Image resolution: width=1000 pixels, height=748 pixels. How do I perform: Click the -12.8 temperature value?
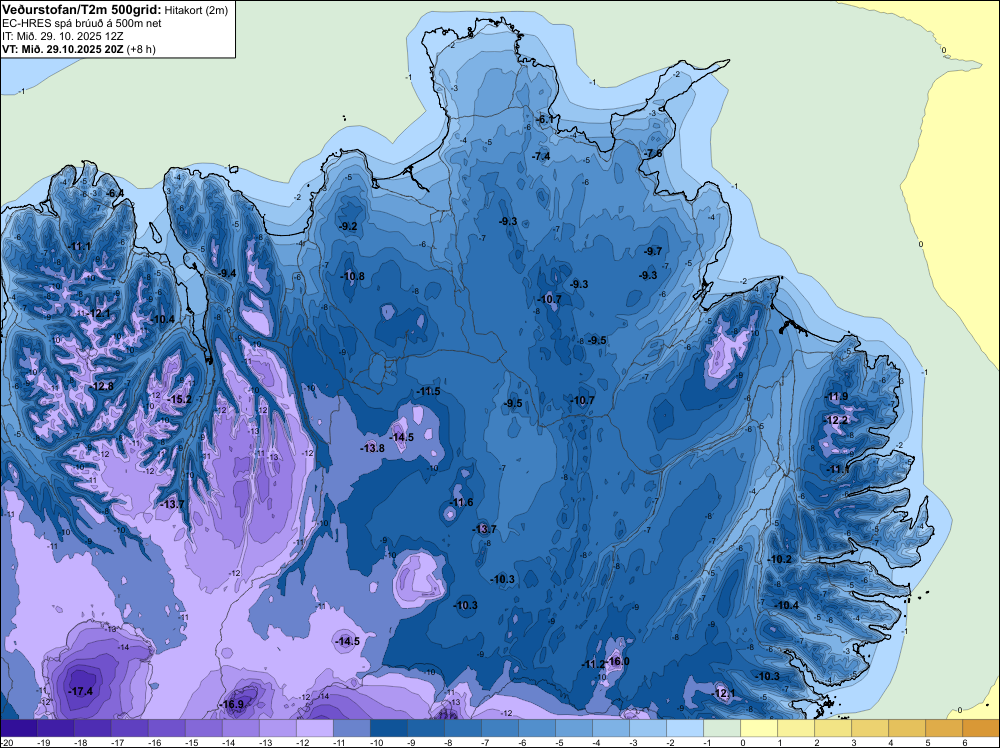pyautogui.click(x=101, y=386)
